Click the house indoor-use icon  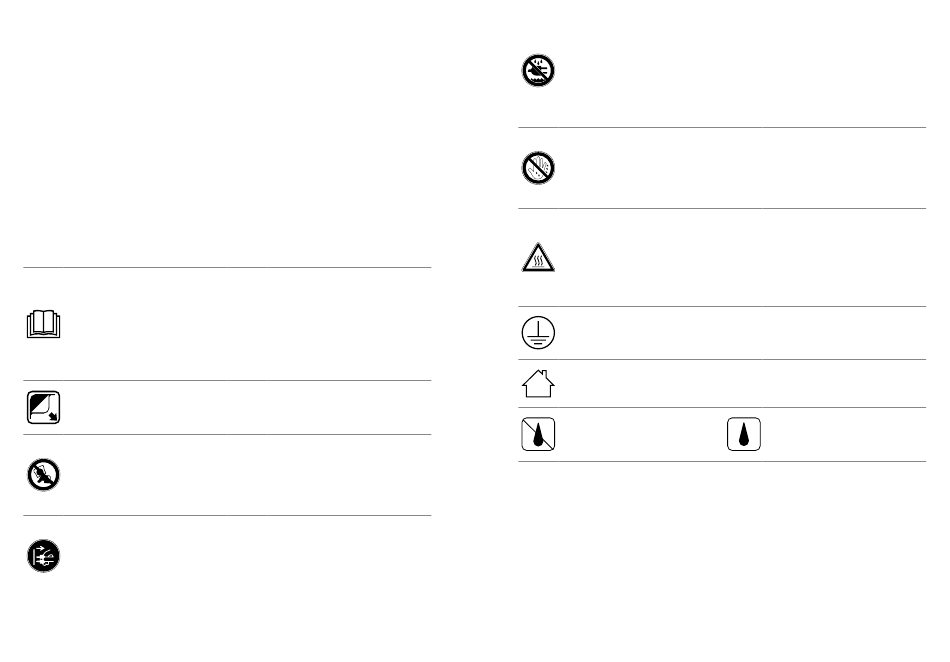539,383
